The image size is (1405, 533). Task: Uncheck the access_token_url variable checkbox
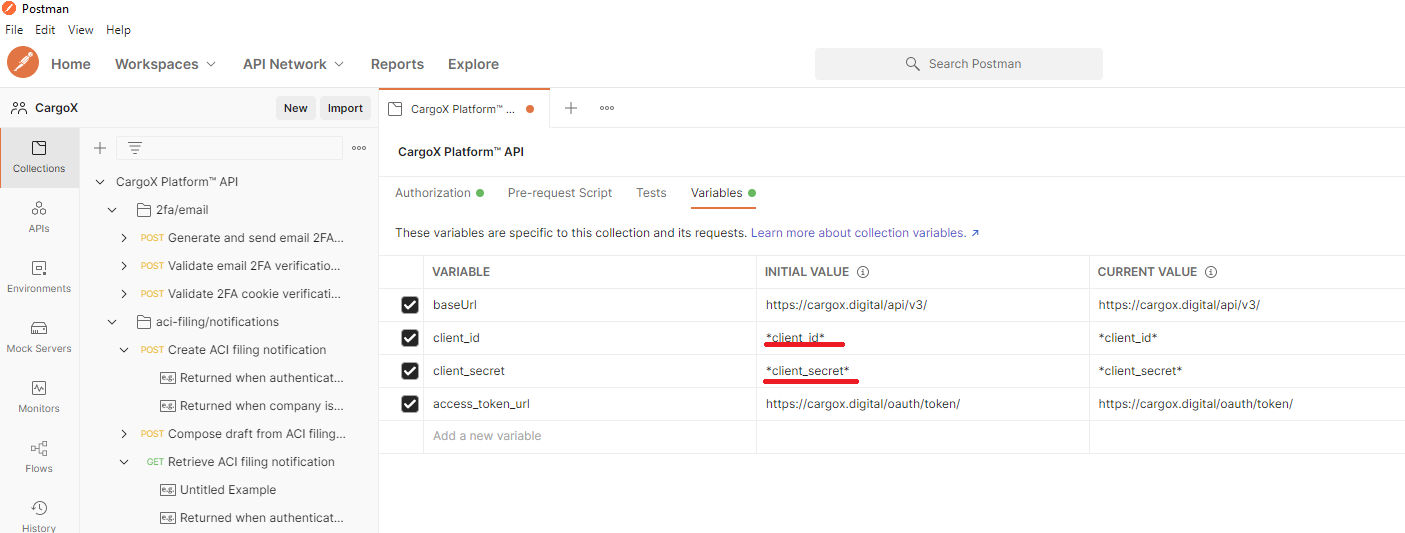point(410,404)
